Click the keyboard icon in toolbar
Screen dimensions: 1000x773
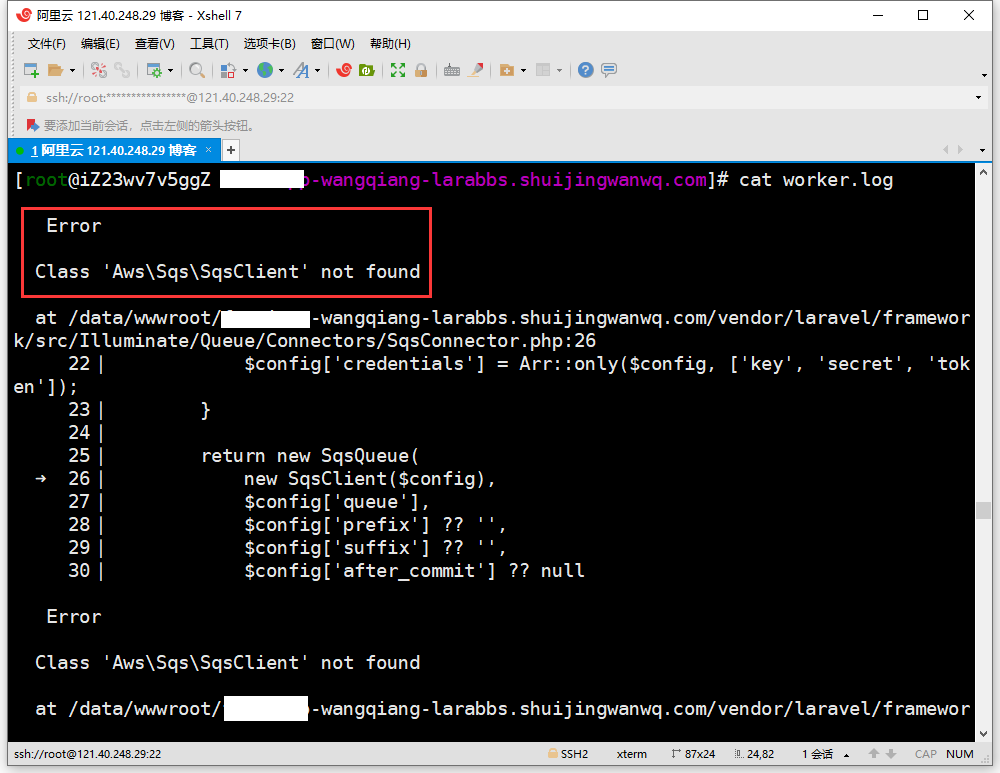tap(452, 70)
